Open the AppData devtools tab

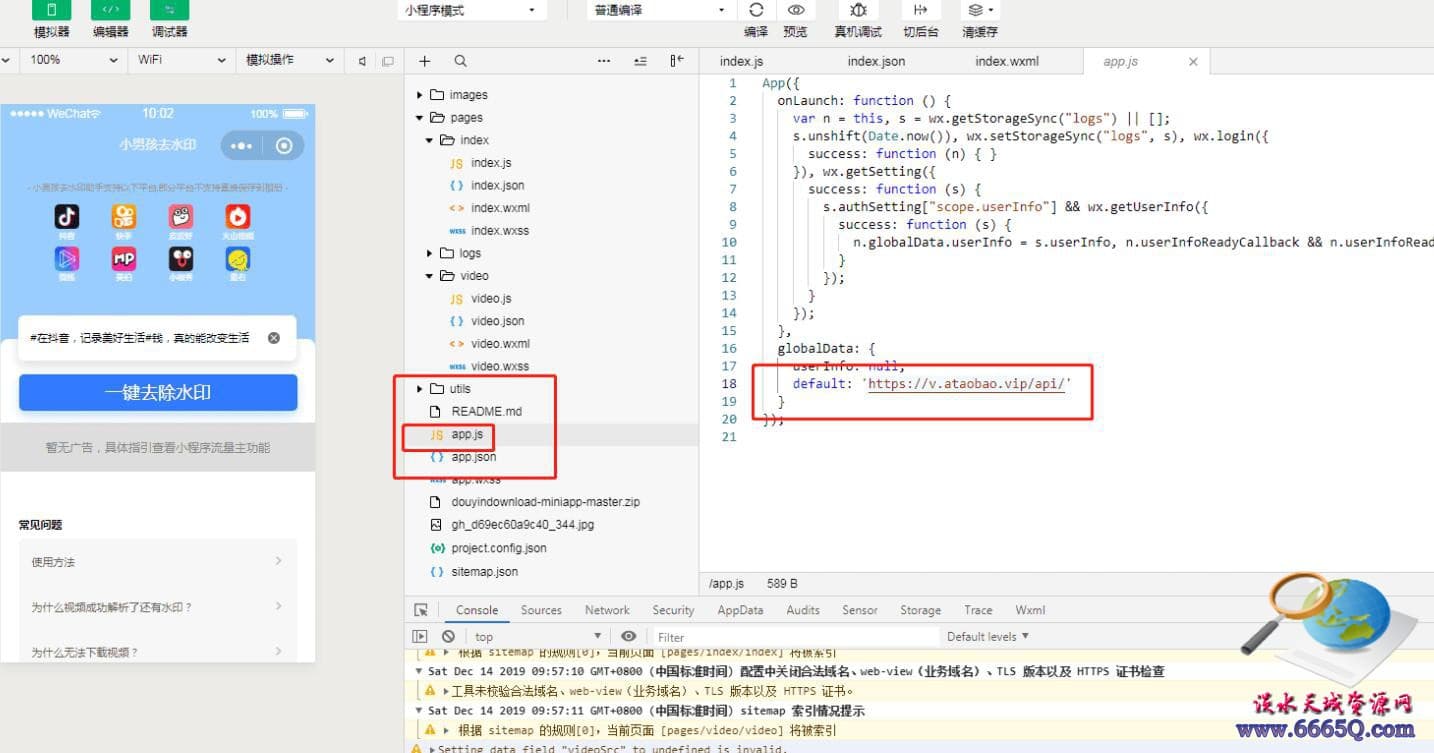(740, 610)
